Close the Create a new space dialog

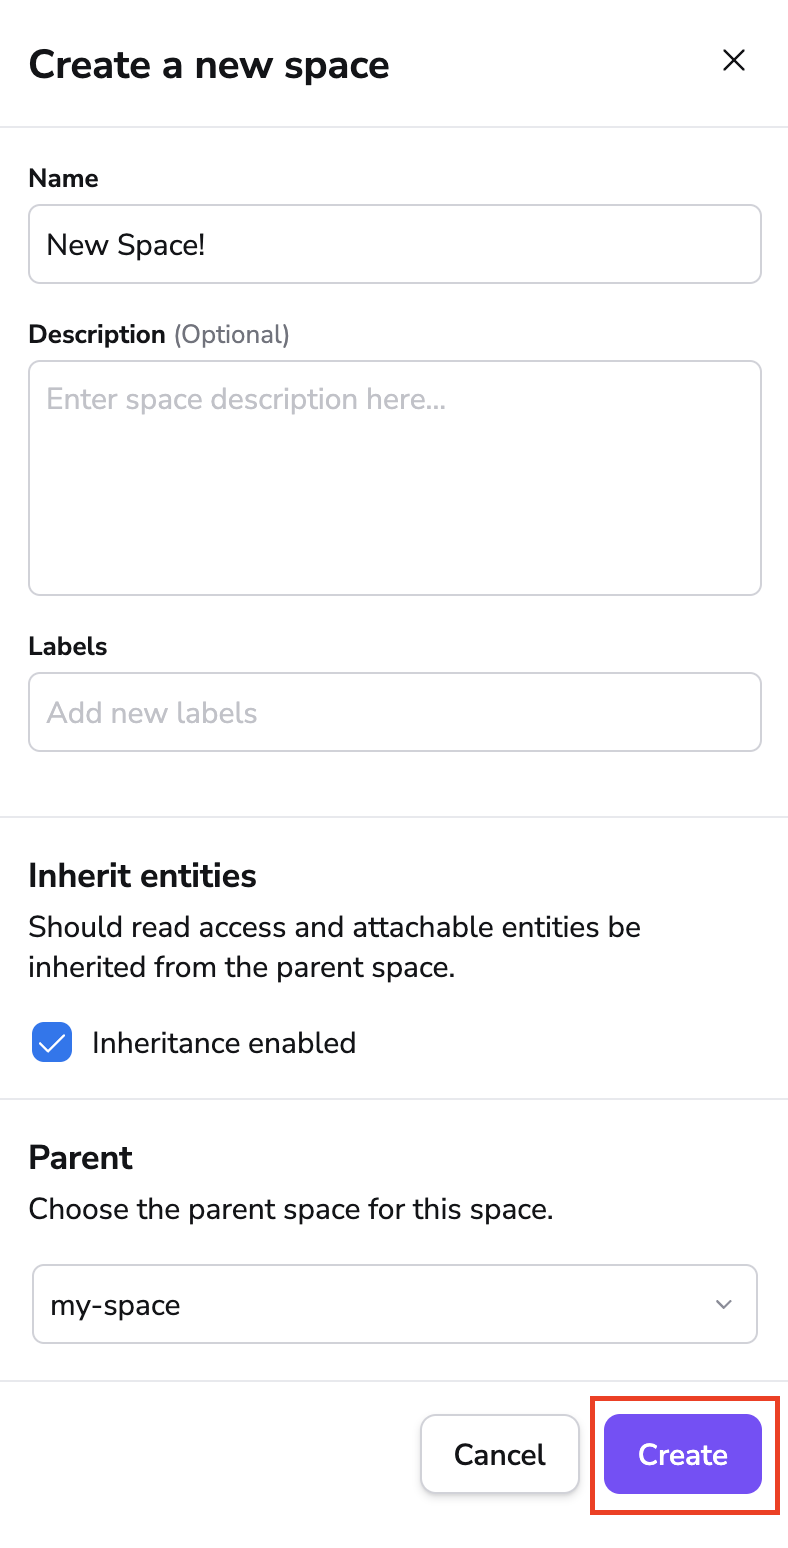(734, 61)
